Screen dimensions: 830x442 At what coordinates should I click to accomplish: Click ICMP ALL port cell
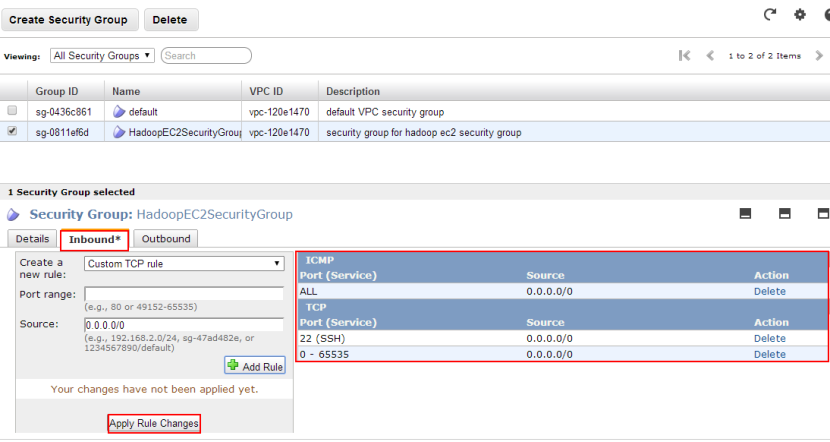[x=308, y=291]
